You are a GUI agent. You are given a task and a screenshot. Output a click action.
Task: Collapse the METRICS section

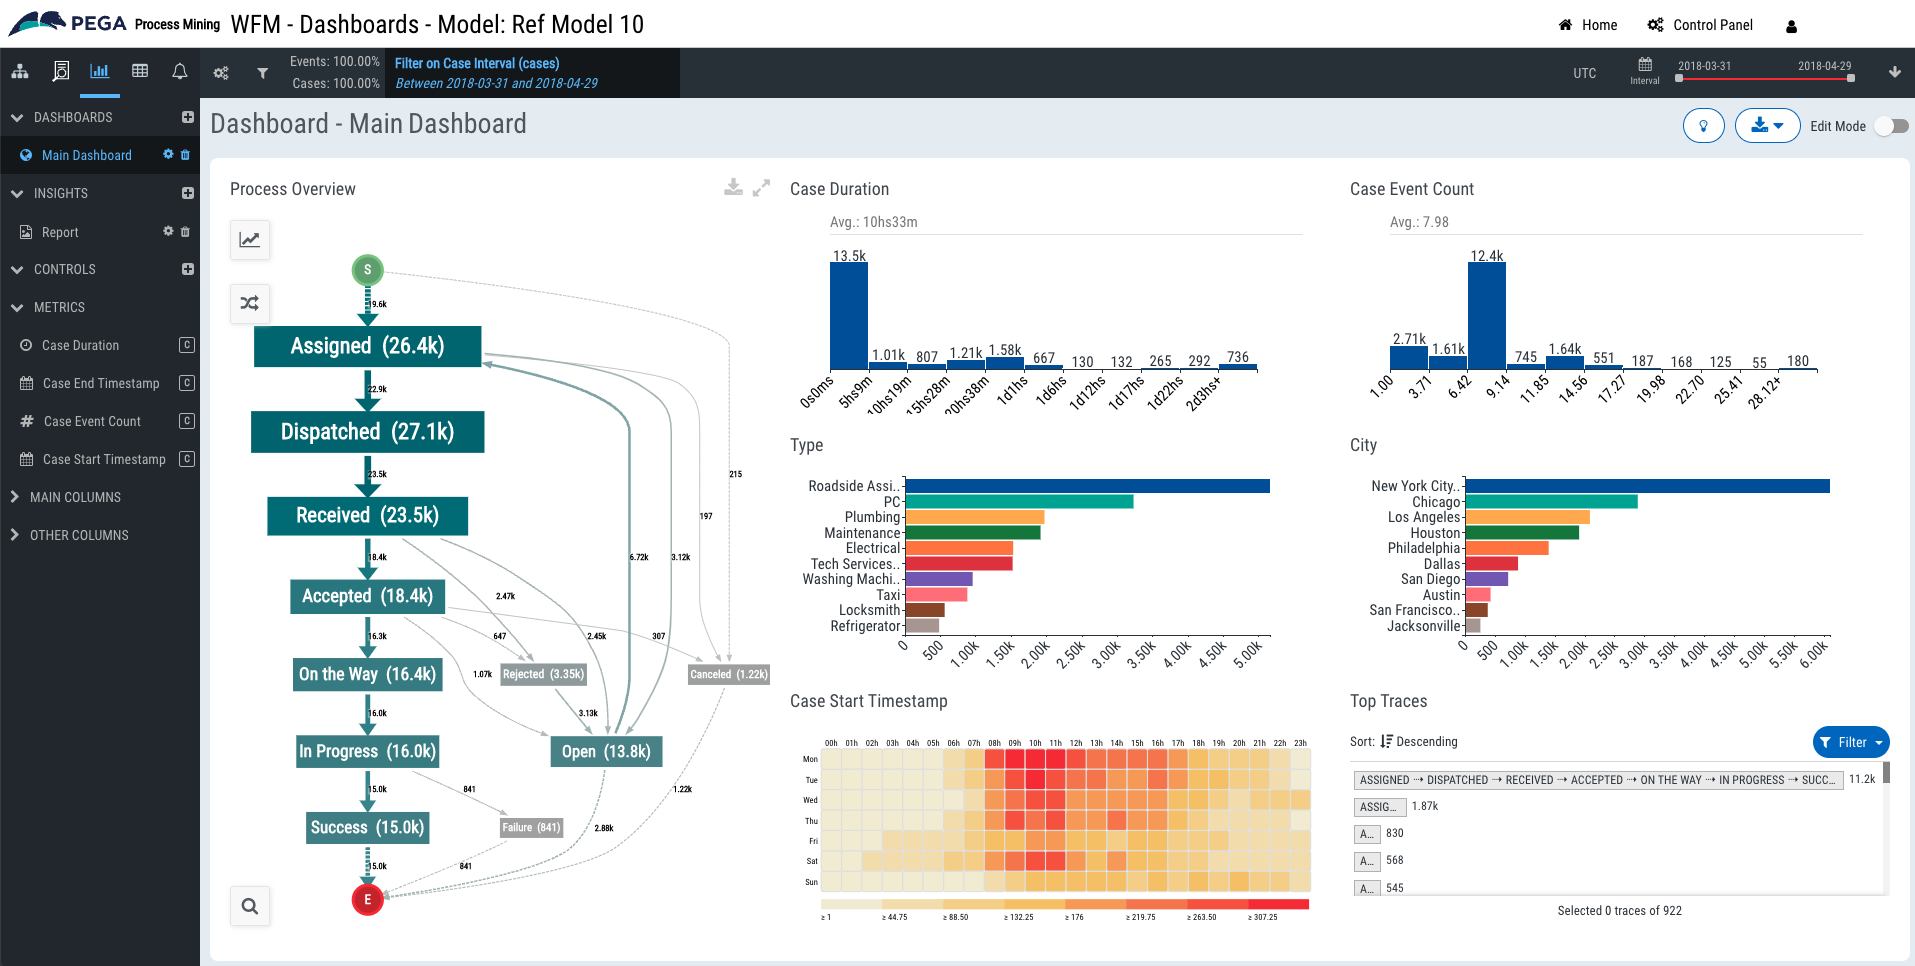(16, 307)
